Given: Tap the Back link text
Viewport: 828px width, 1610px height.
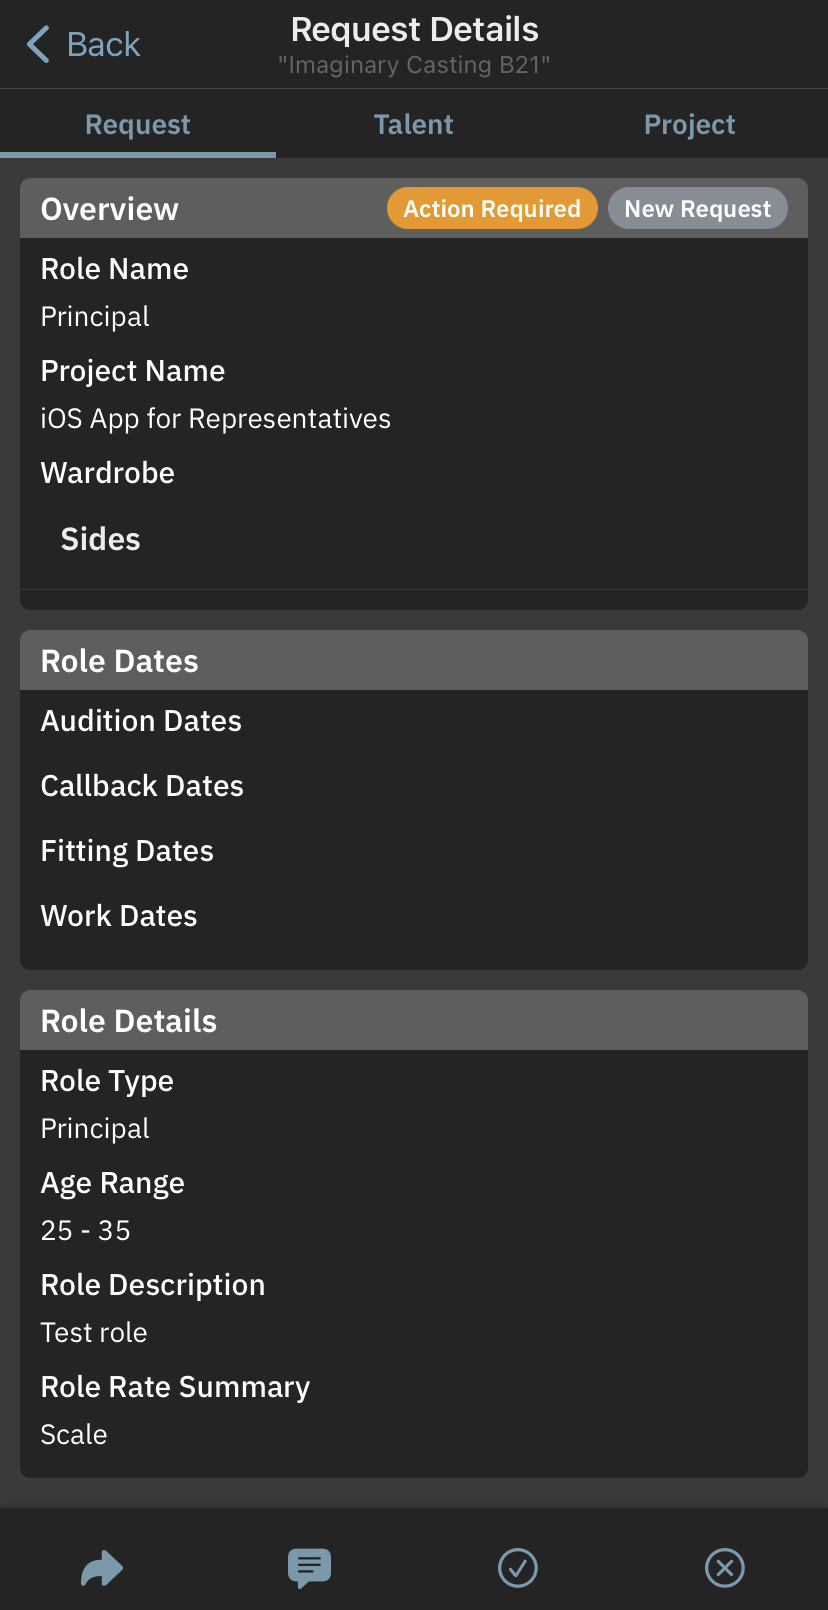Looking at the screenshot, I should (x=103, y=44).
